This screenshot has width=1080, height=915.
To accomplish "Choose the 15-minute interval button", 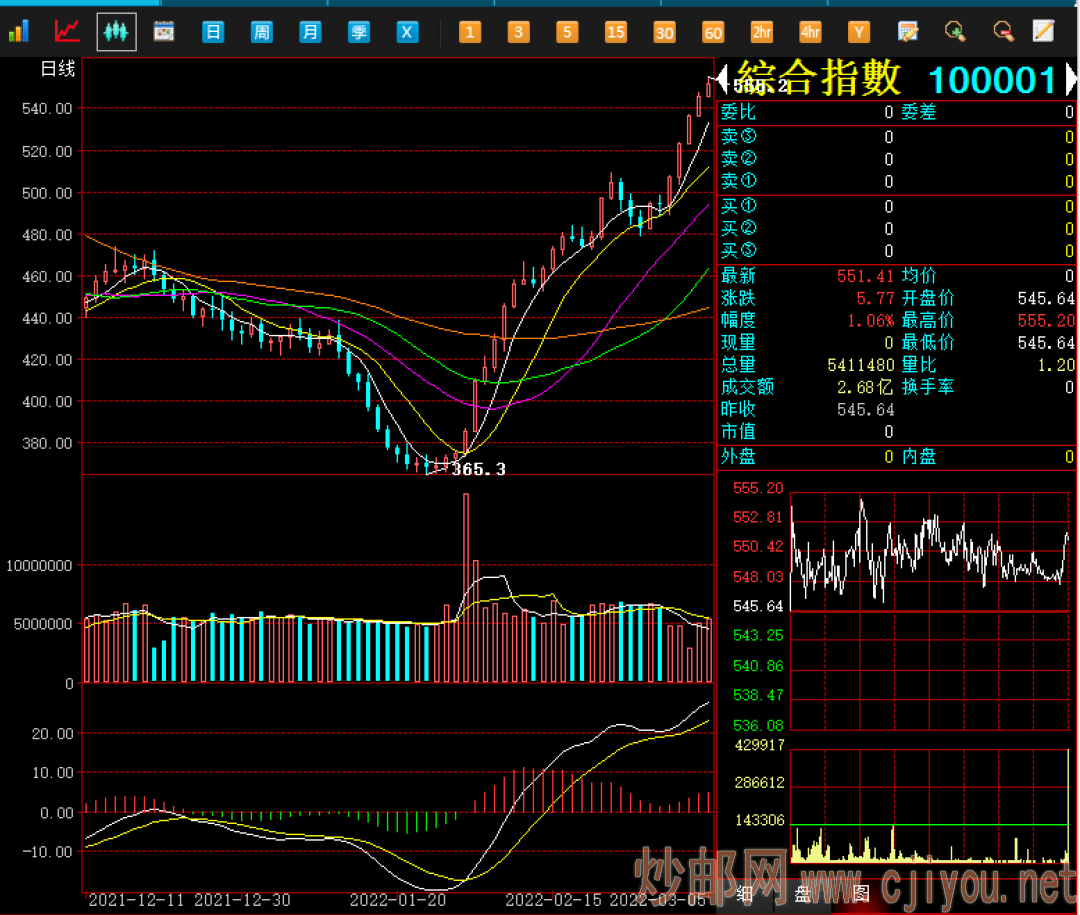I will pos(616,32).
